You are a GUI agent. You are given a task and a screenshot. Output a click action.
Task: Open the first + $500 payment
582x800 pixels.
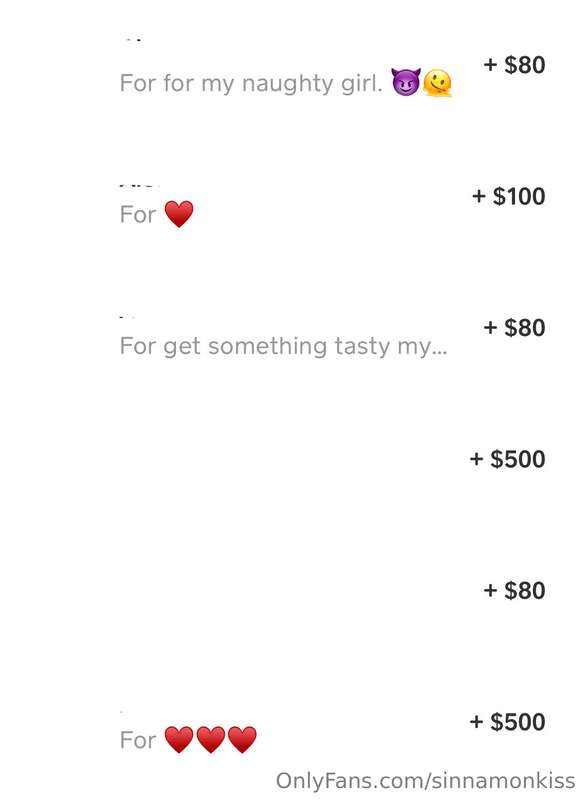[x=508, y=459]
